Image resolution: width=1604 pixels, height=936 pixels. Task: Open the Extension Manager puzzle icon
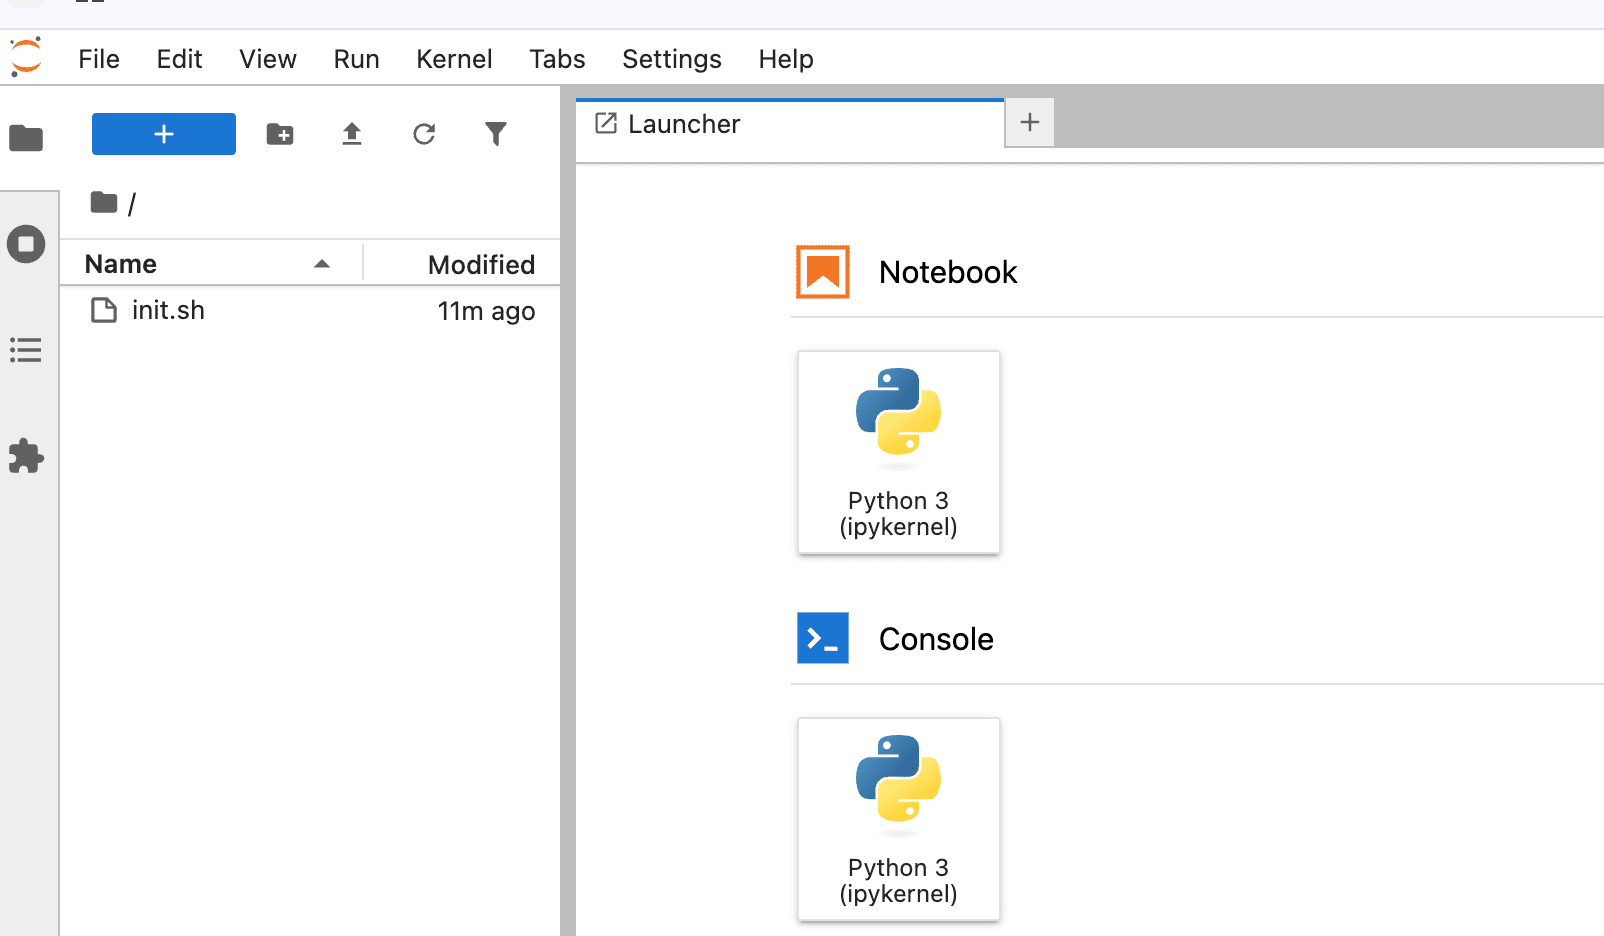pos(26,457)
